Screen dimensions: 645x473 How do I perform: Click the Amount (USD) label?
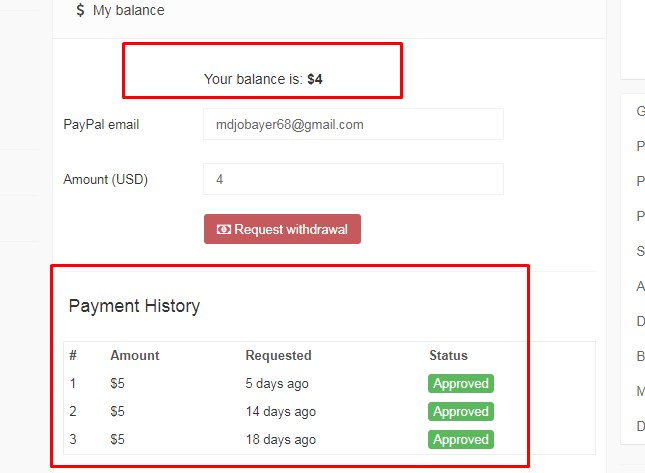105,180
